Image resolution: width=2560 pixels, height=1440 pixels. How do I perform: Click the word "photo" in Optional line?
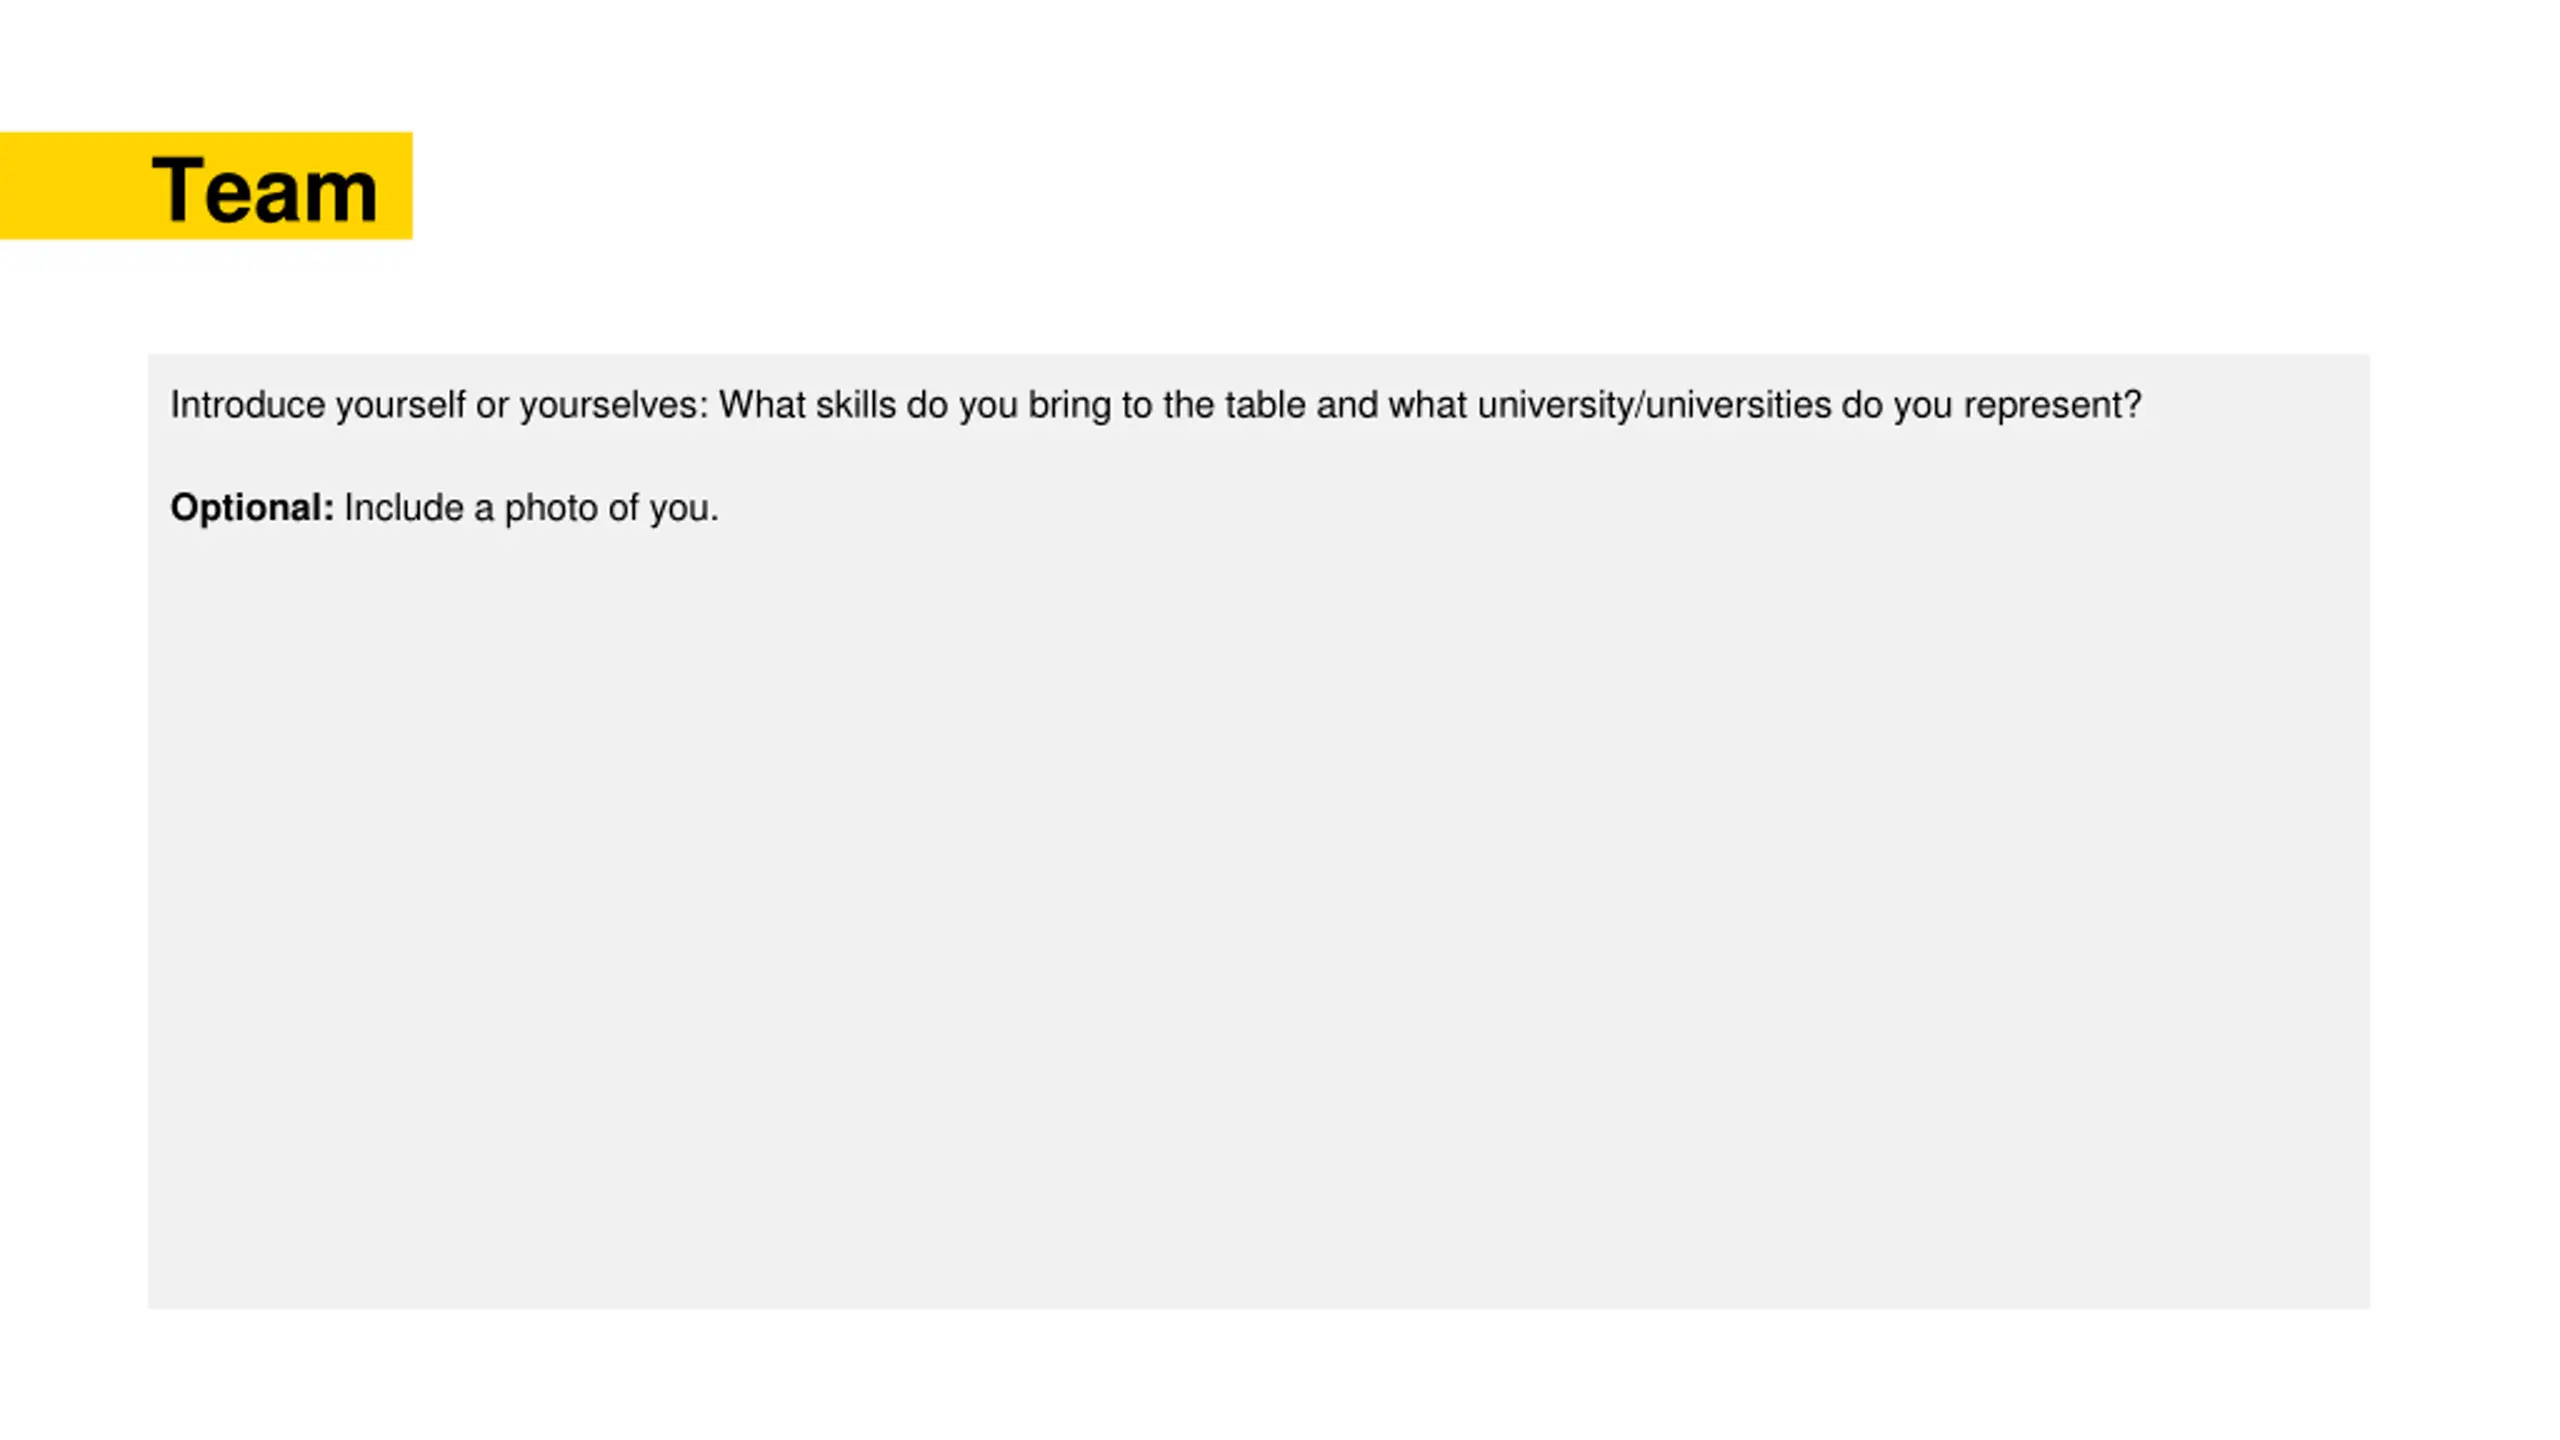(551, 508)
